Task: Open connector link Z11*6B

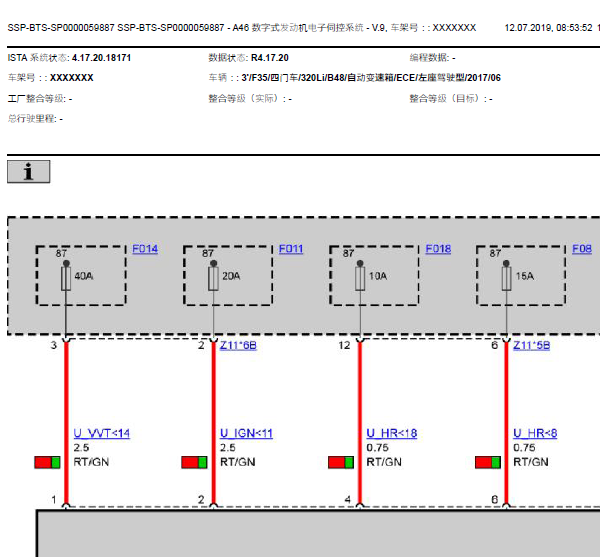Action: pyautogui.click(x=238, y=345)
